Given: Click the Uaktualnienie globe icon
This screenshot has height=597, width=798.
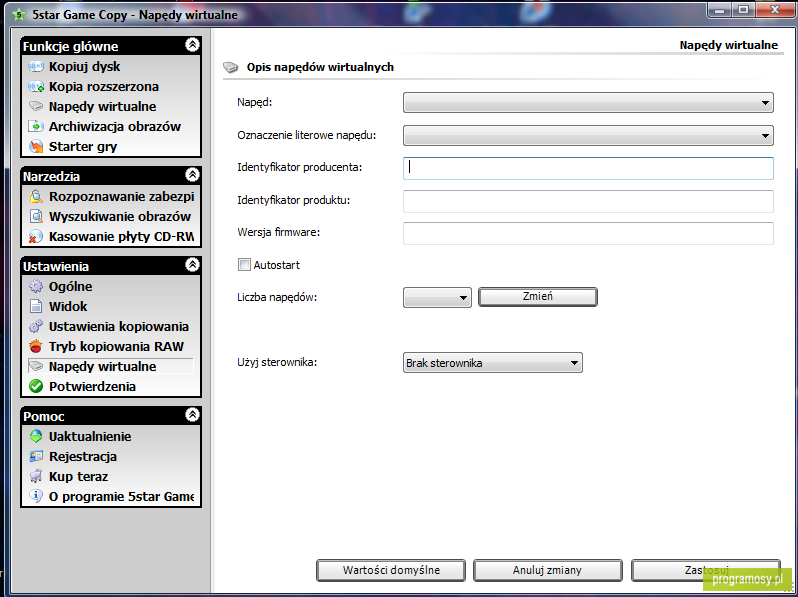Looking at the screenshot, I should 36,437.
